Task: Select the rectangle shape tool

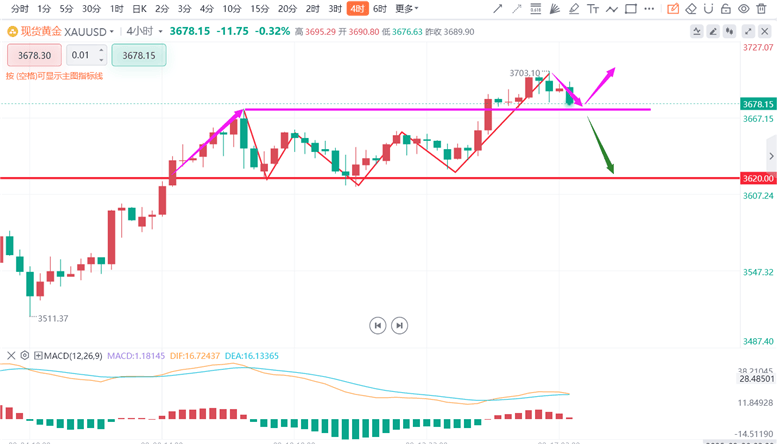Action: click(x=630, y=9)
